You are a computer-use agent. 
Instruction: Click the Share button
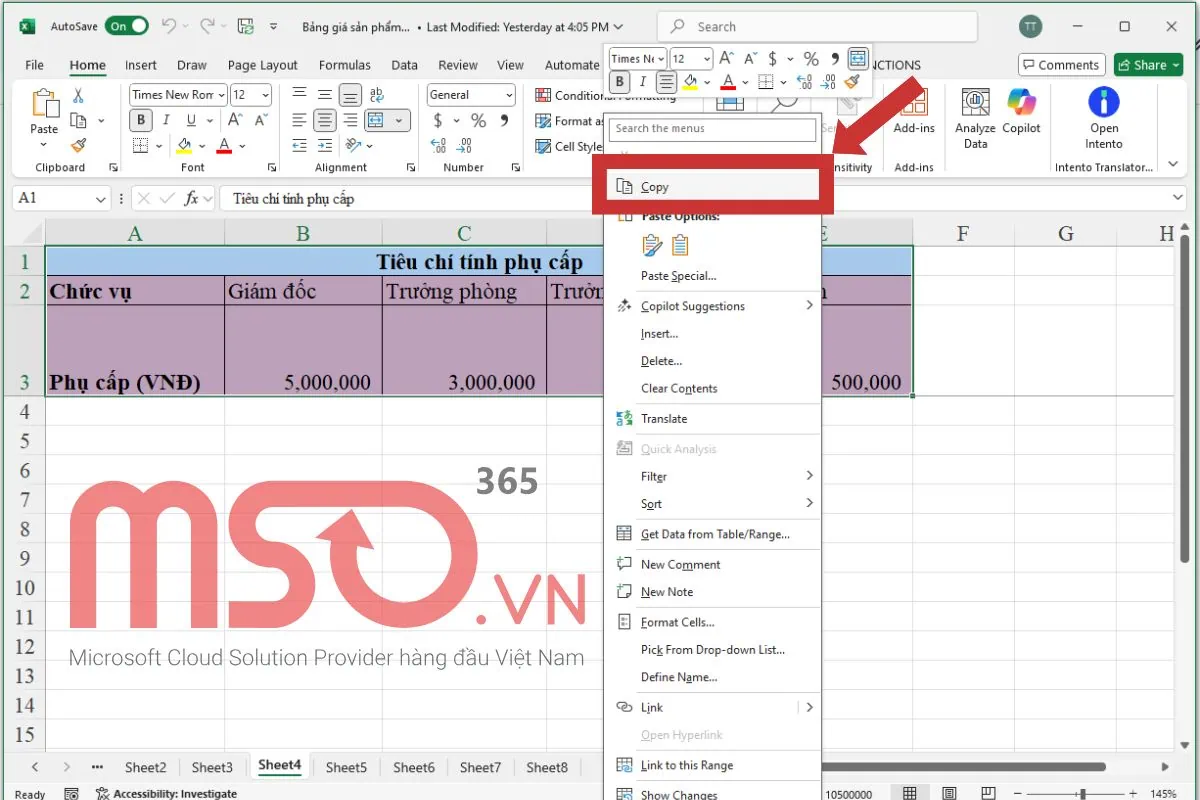1147,64
